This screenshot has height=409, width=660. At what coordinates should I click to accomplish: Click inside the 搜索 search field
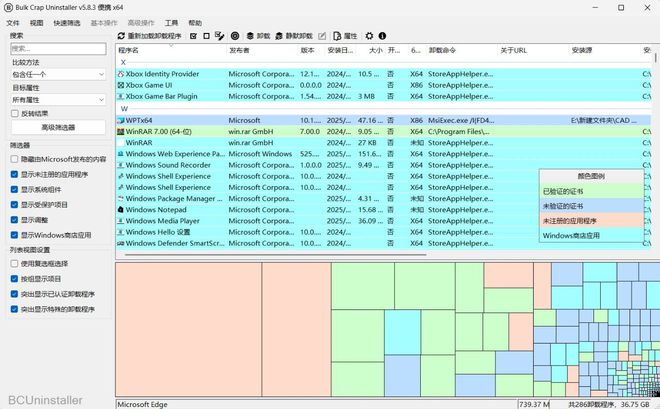click(x=58, y=49)
